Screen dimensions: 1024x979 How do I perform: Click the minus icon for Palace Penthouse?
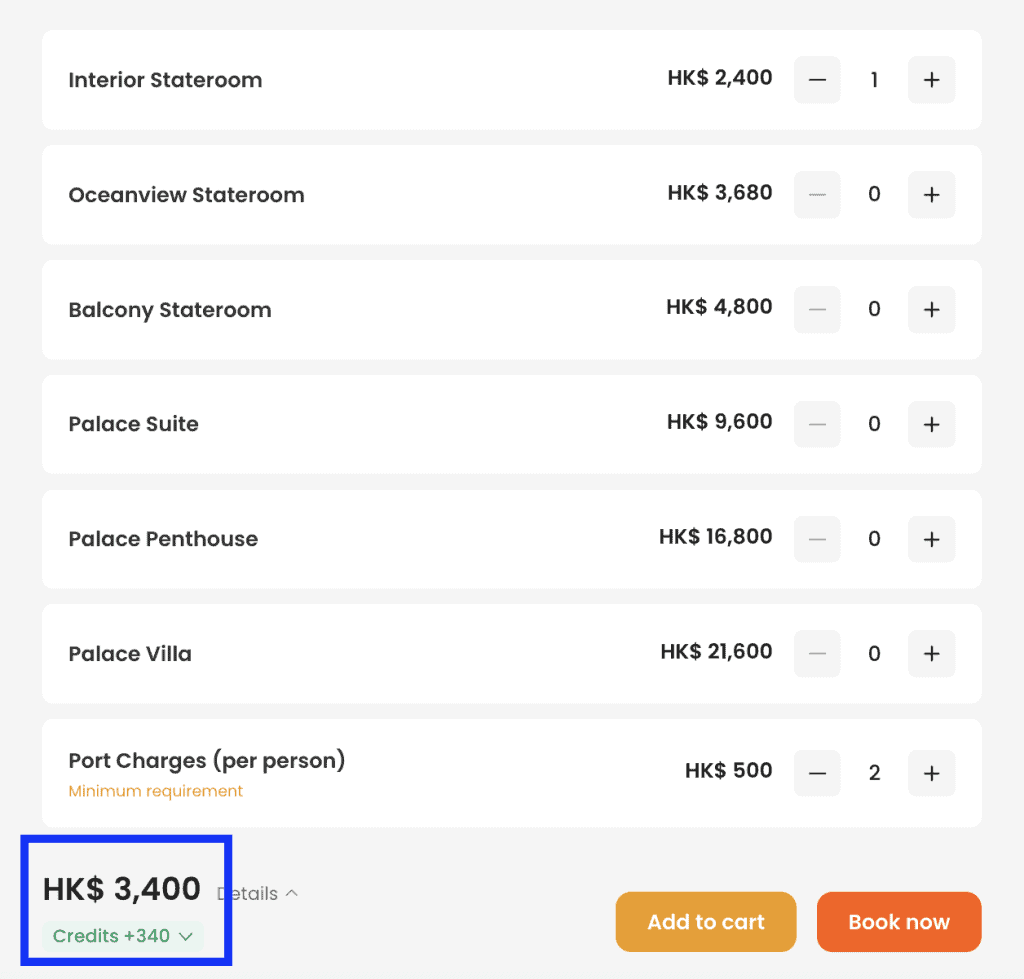click(817, 540)
